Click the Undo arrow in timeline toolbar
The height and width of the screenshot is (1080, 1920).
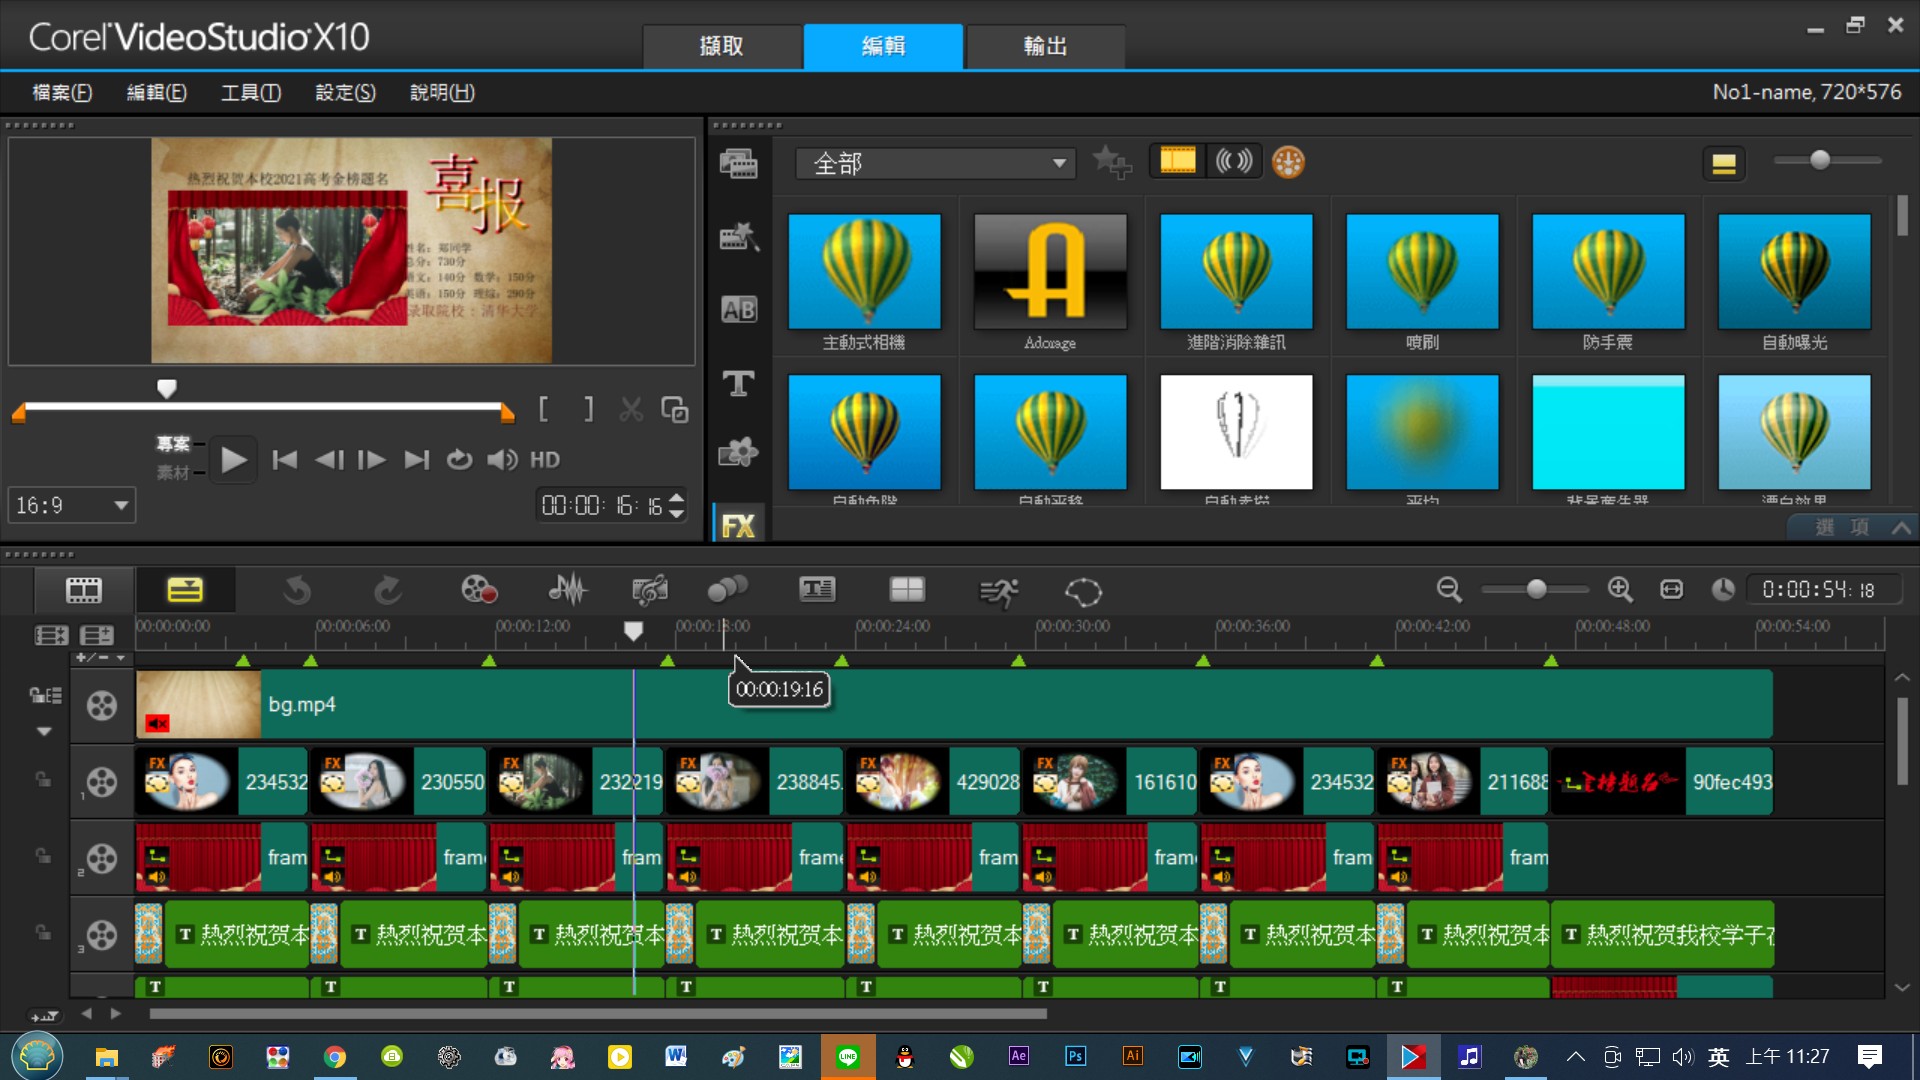297,591
